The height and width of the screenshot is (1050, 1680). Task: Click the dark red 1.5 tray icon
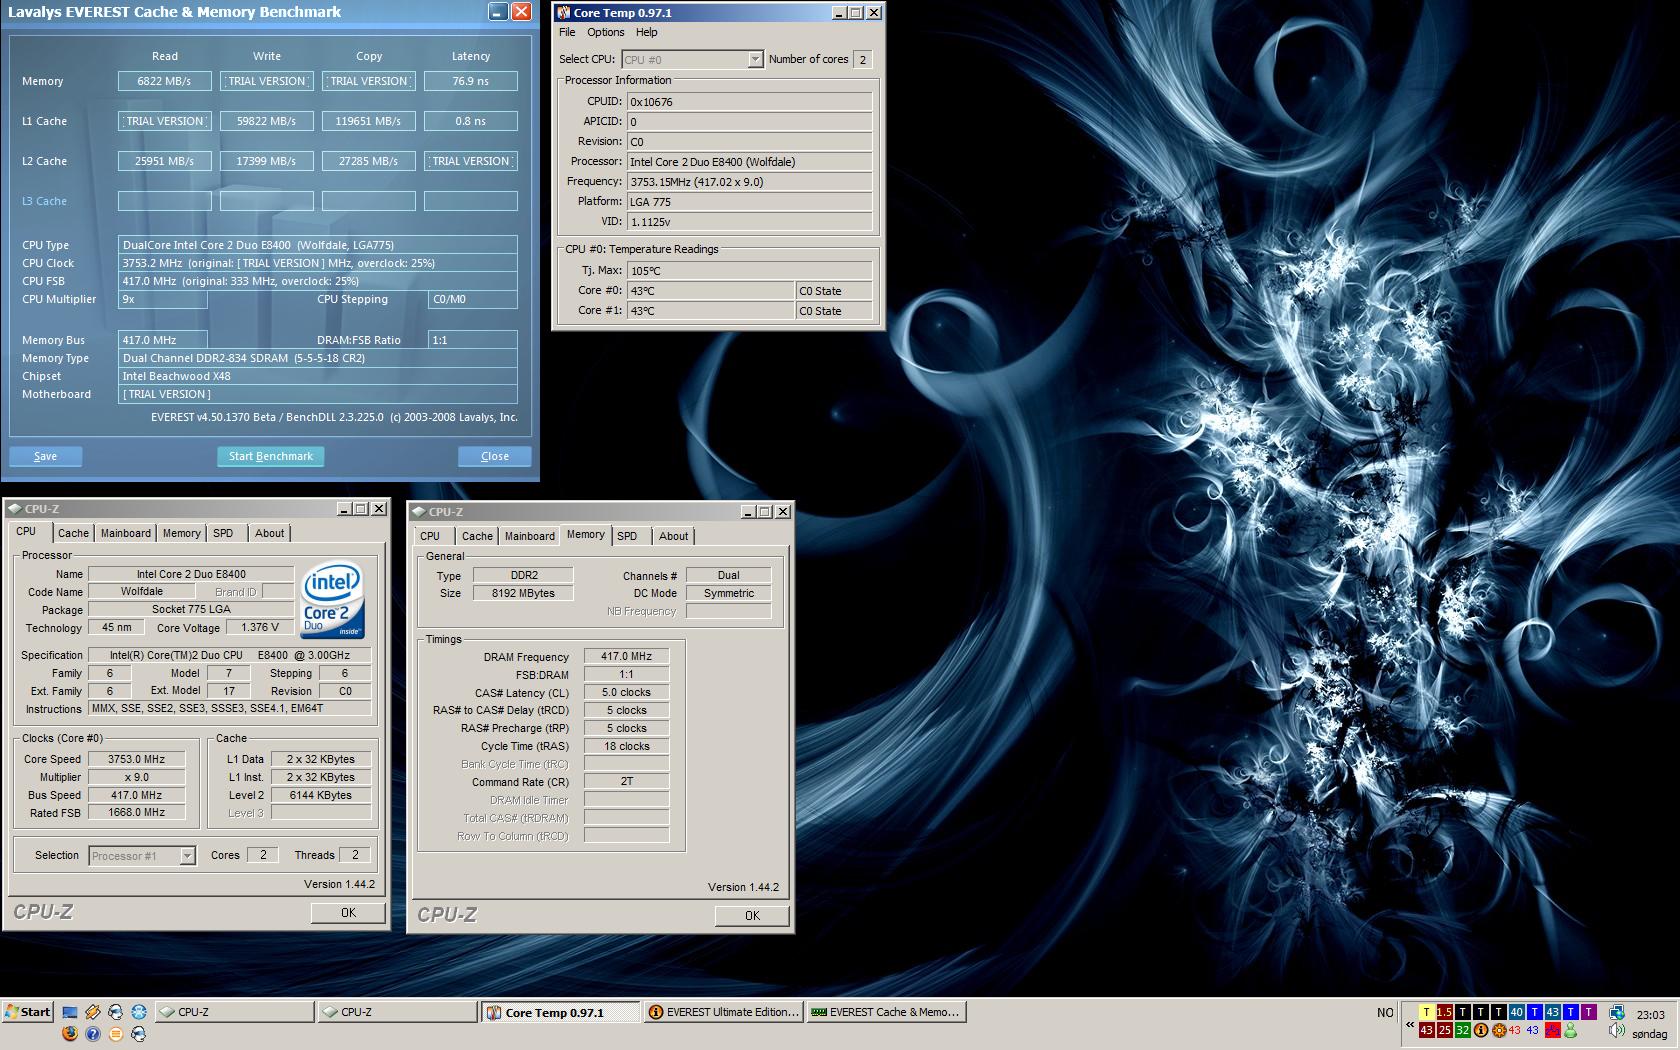coord(1445,1012)
